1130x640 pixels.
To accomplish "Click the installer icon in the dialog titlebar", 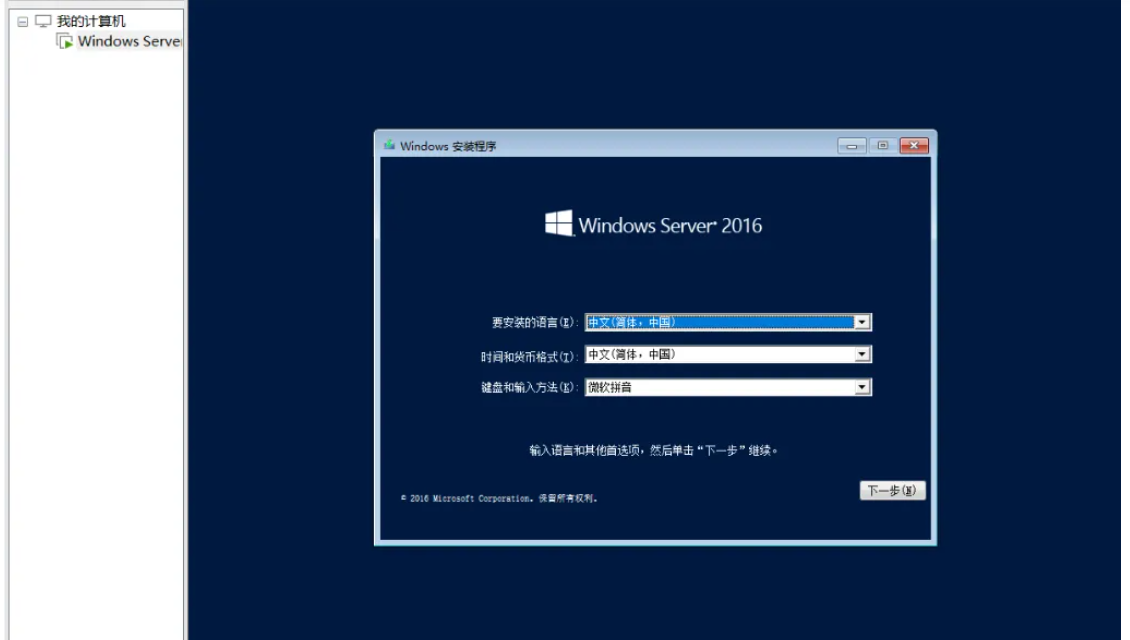I will (388, 143).
